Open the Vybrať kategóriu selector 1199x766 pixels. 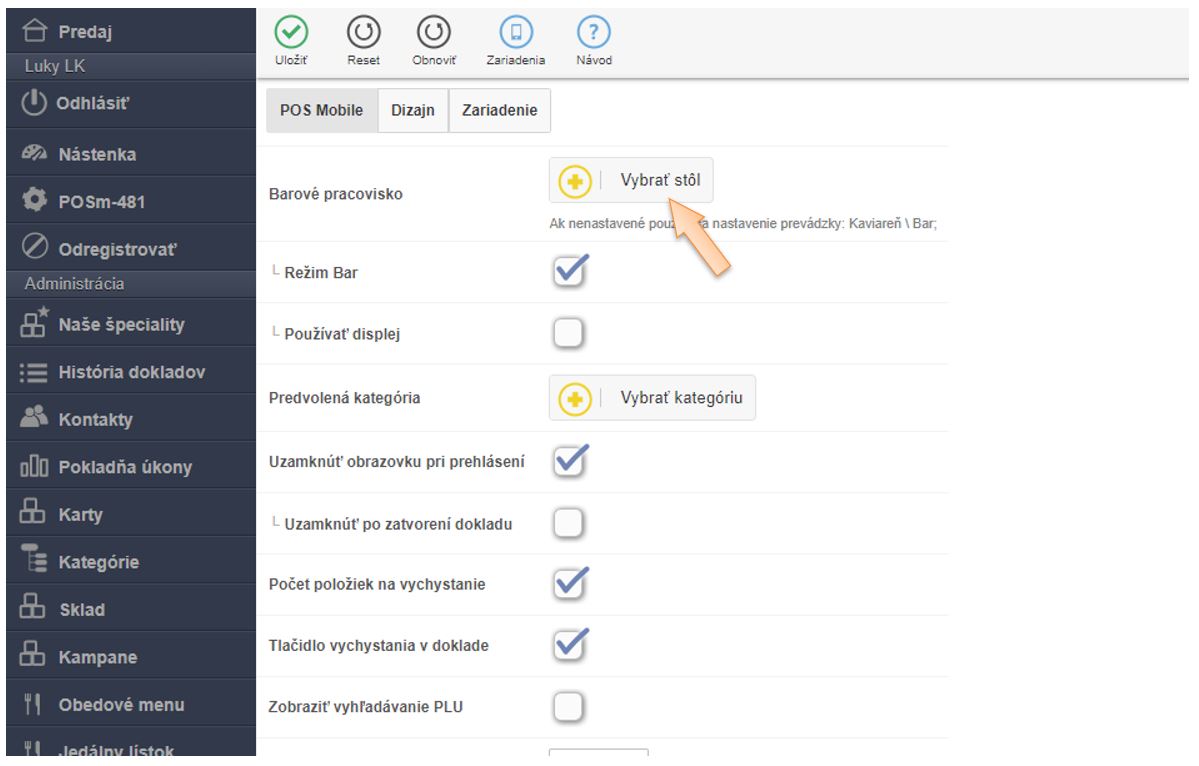[652, 398]
